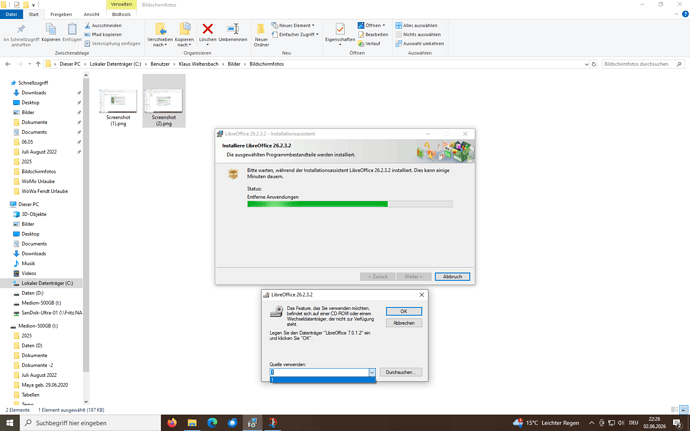Click Abbrechen in the LibreOffice dialog

(x=404, y=323)
